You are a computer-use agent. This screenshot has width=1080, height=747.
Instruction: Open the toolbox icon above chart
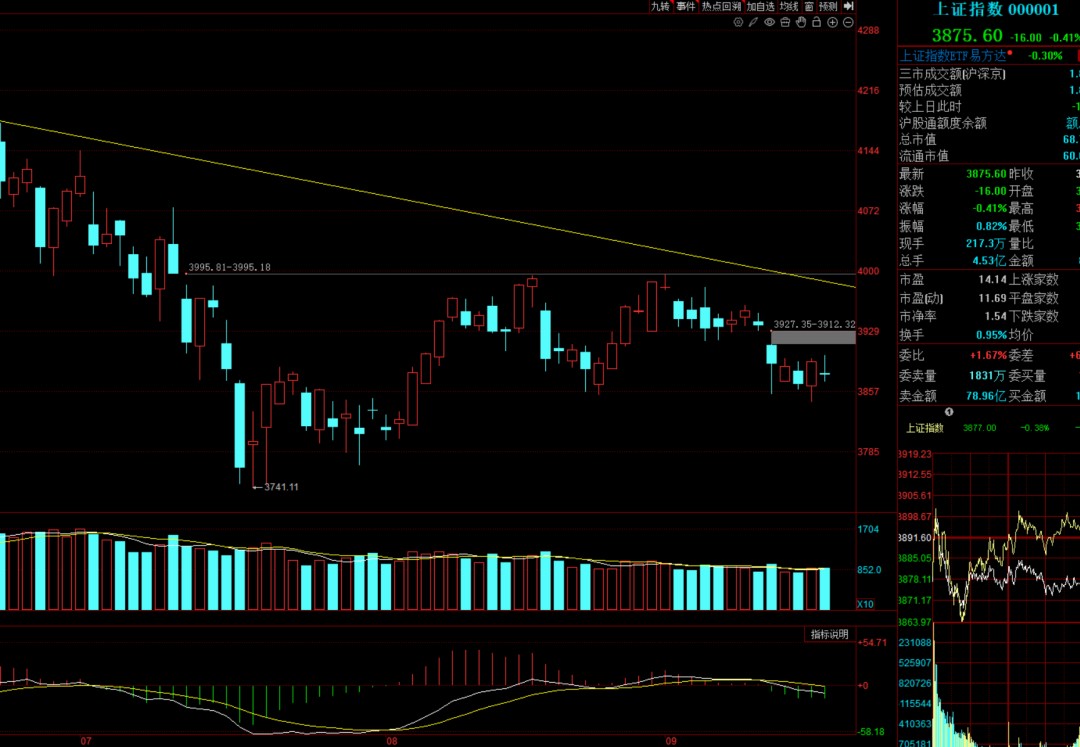[785, 22]
